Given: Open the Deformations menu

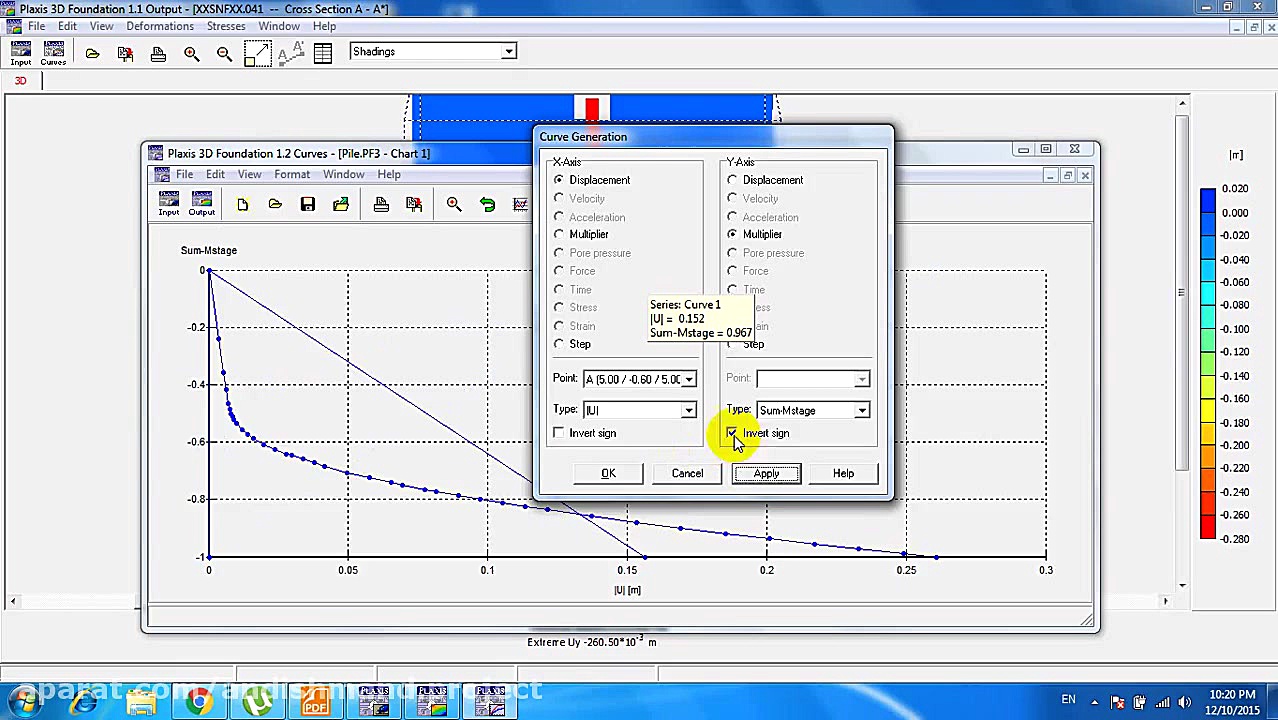Looking at the screenshot, I should [160, 26].
